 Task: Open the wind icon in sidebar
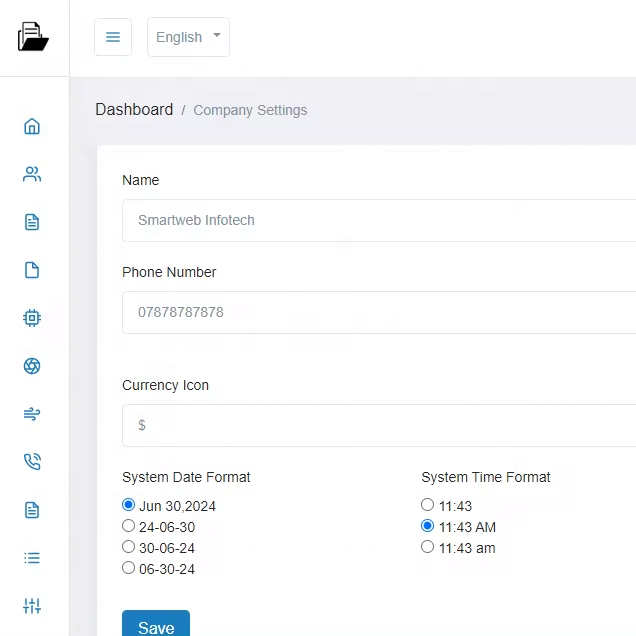coord(32,414)
